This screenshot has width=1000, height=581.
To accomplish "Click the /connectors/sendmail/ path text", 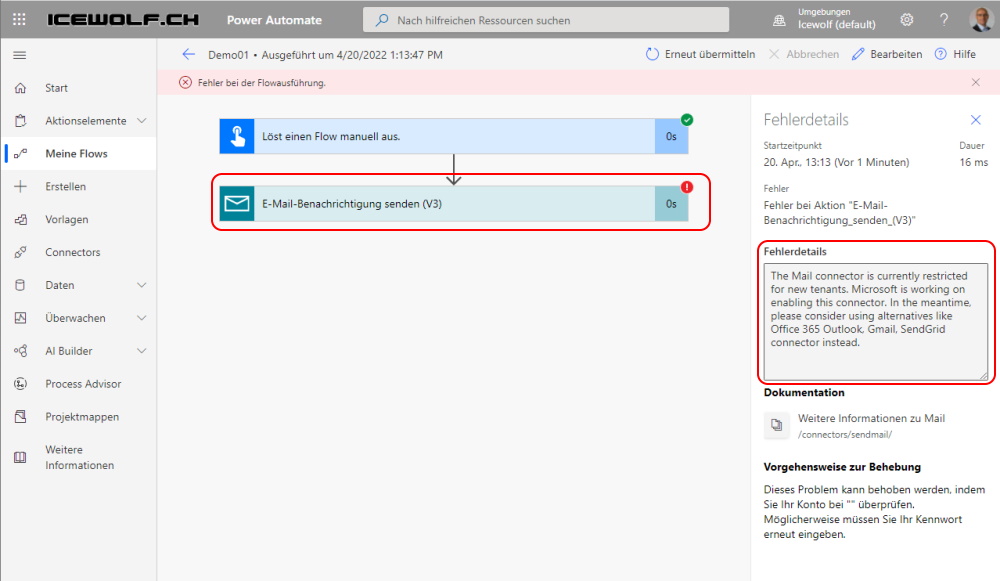I will coord(845,434).
